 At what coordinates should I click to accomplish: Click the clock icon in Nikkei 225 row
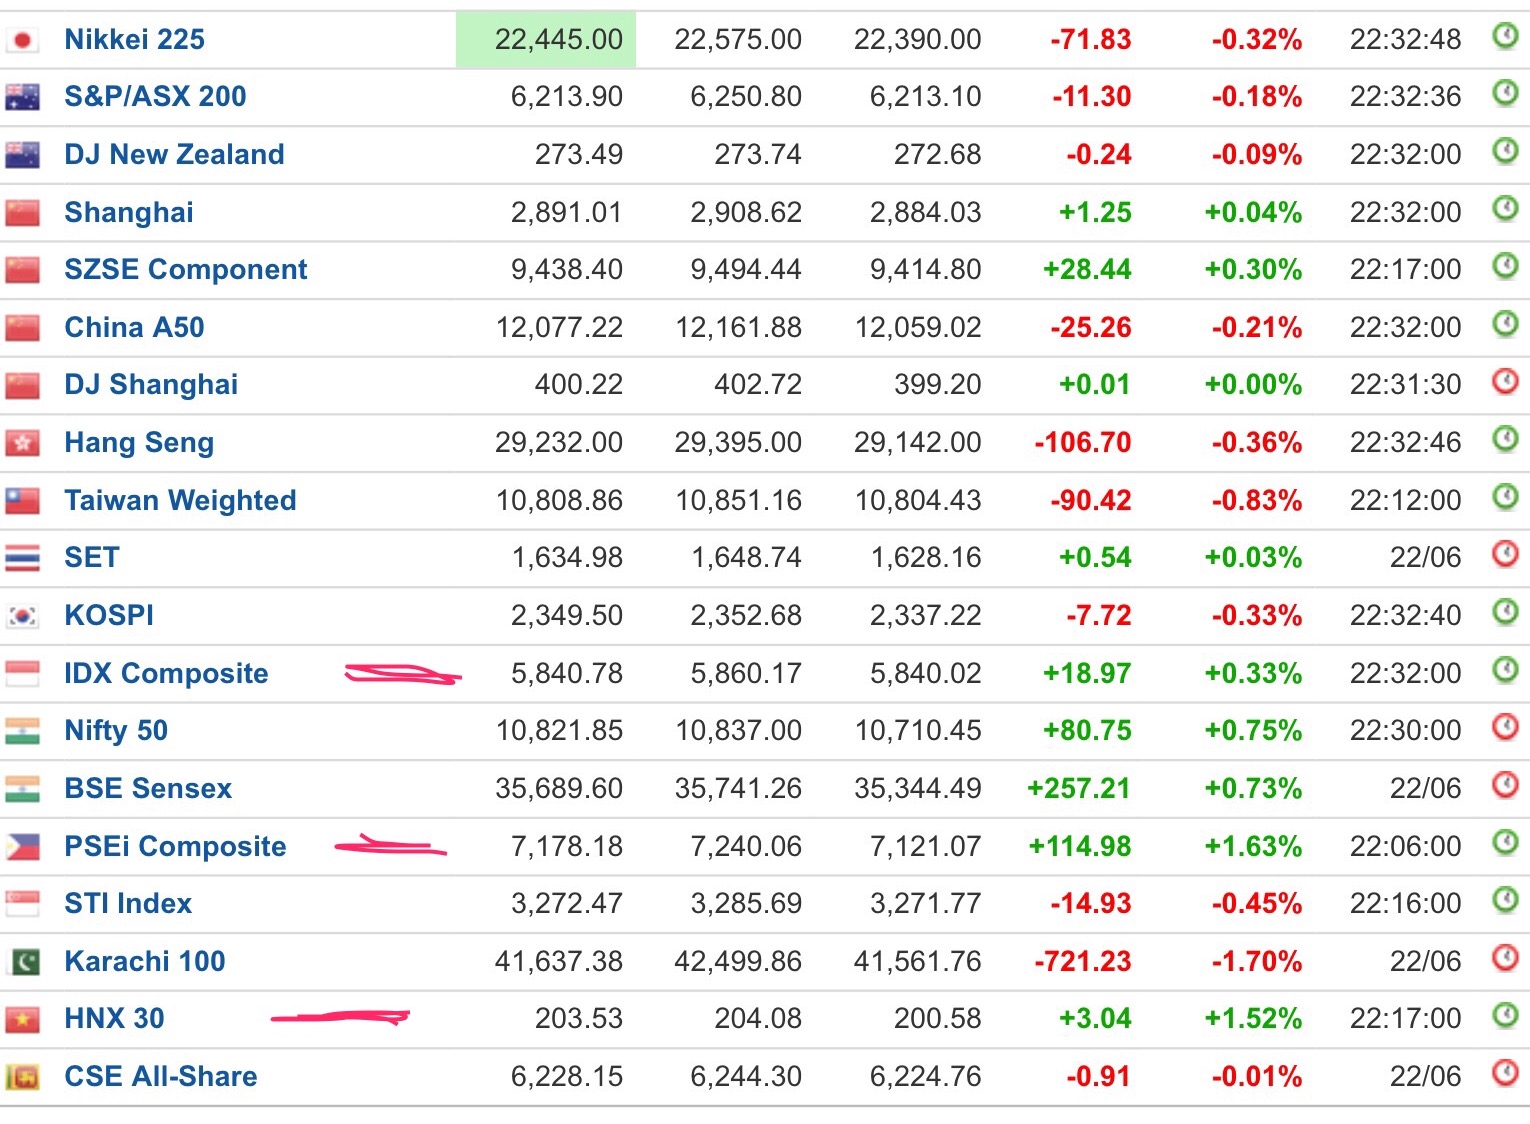(1505, 37)
